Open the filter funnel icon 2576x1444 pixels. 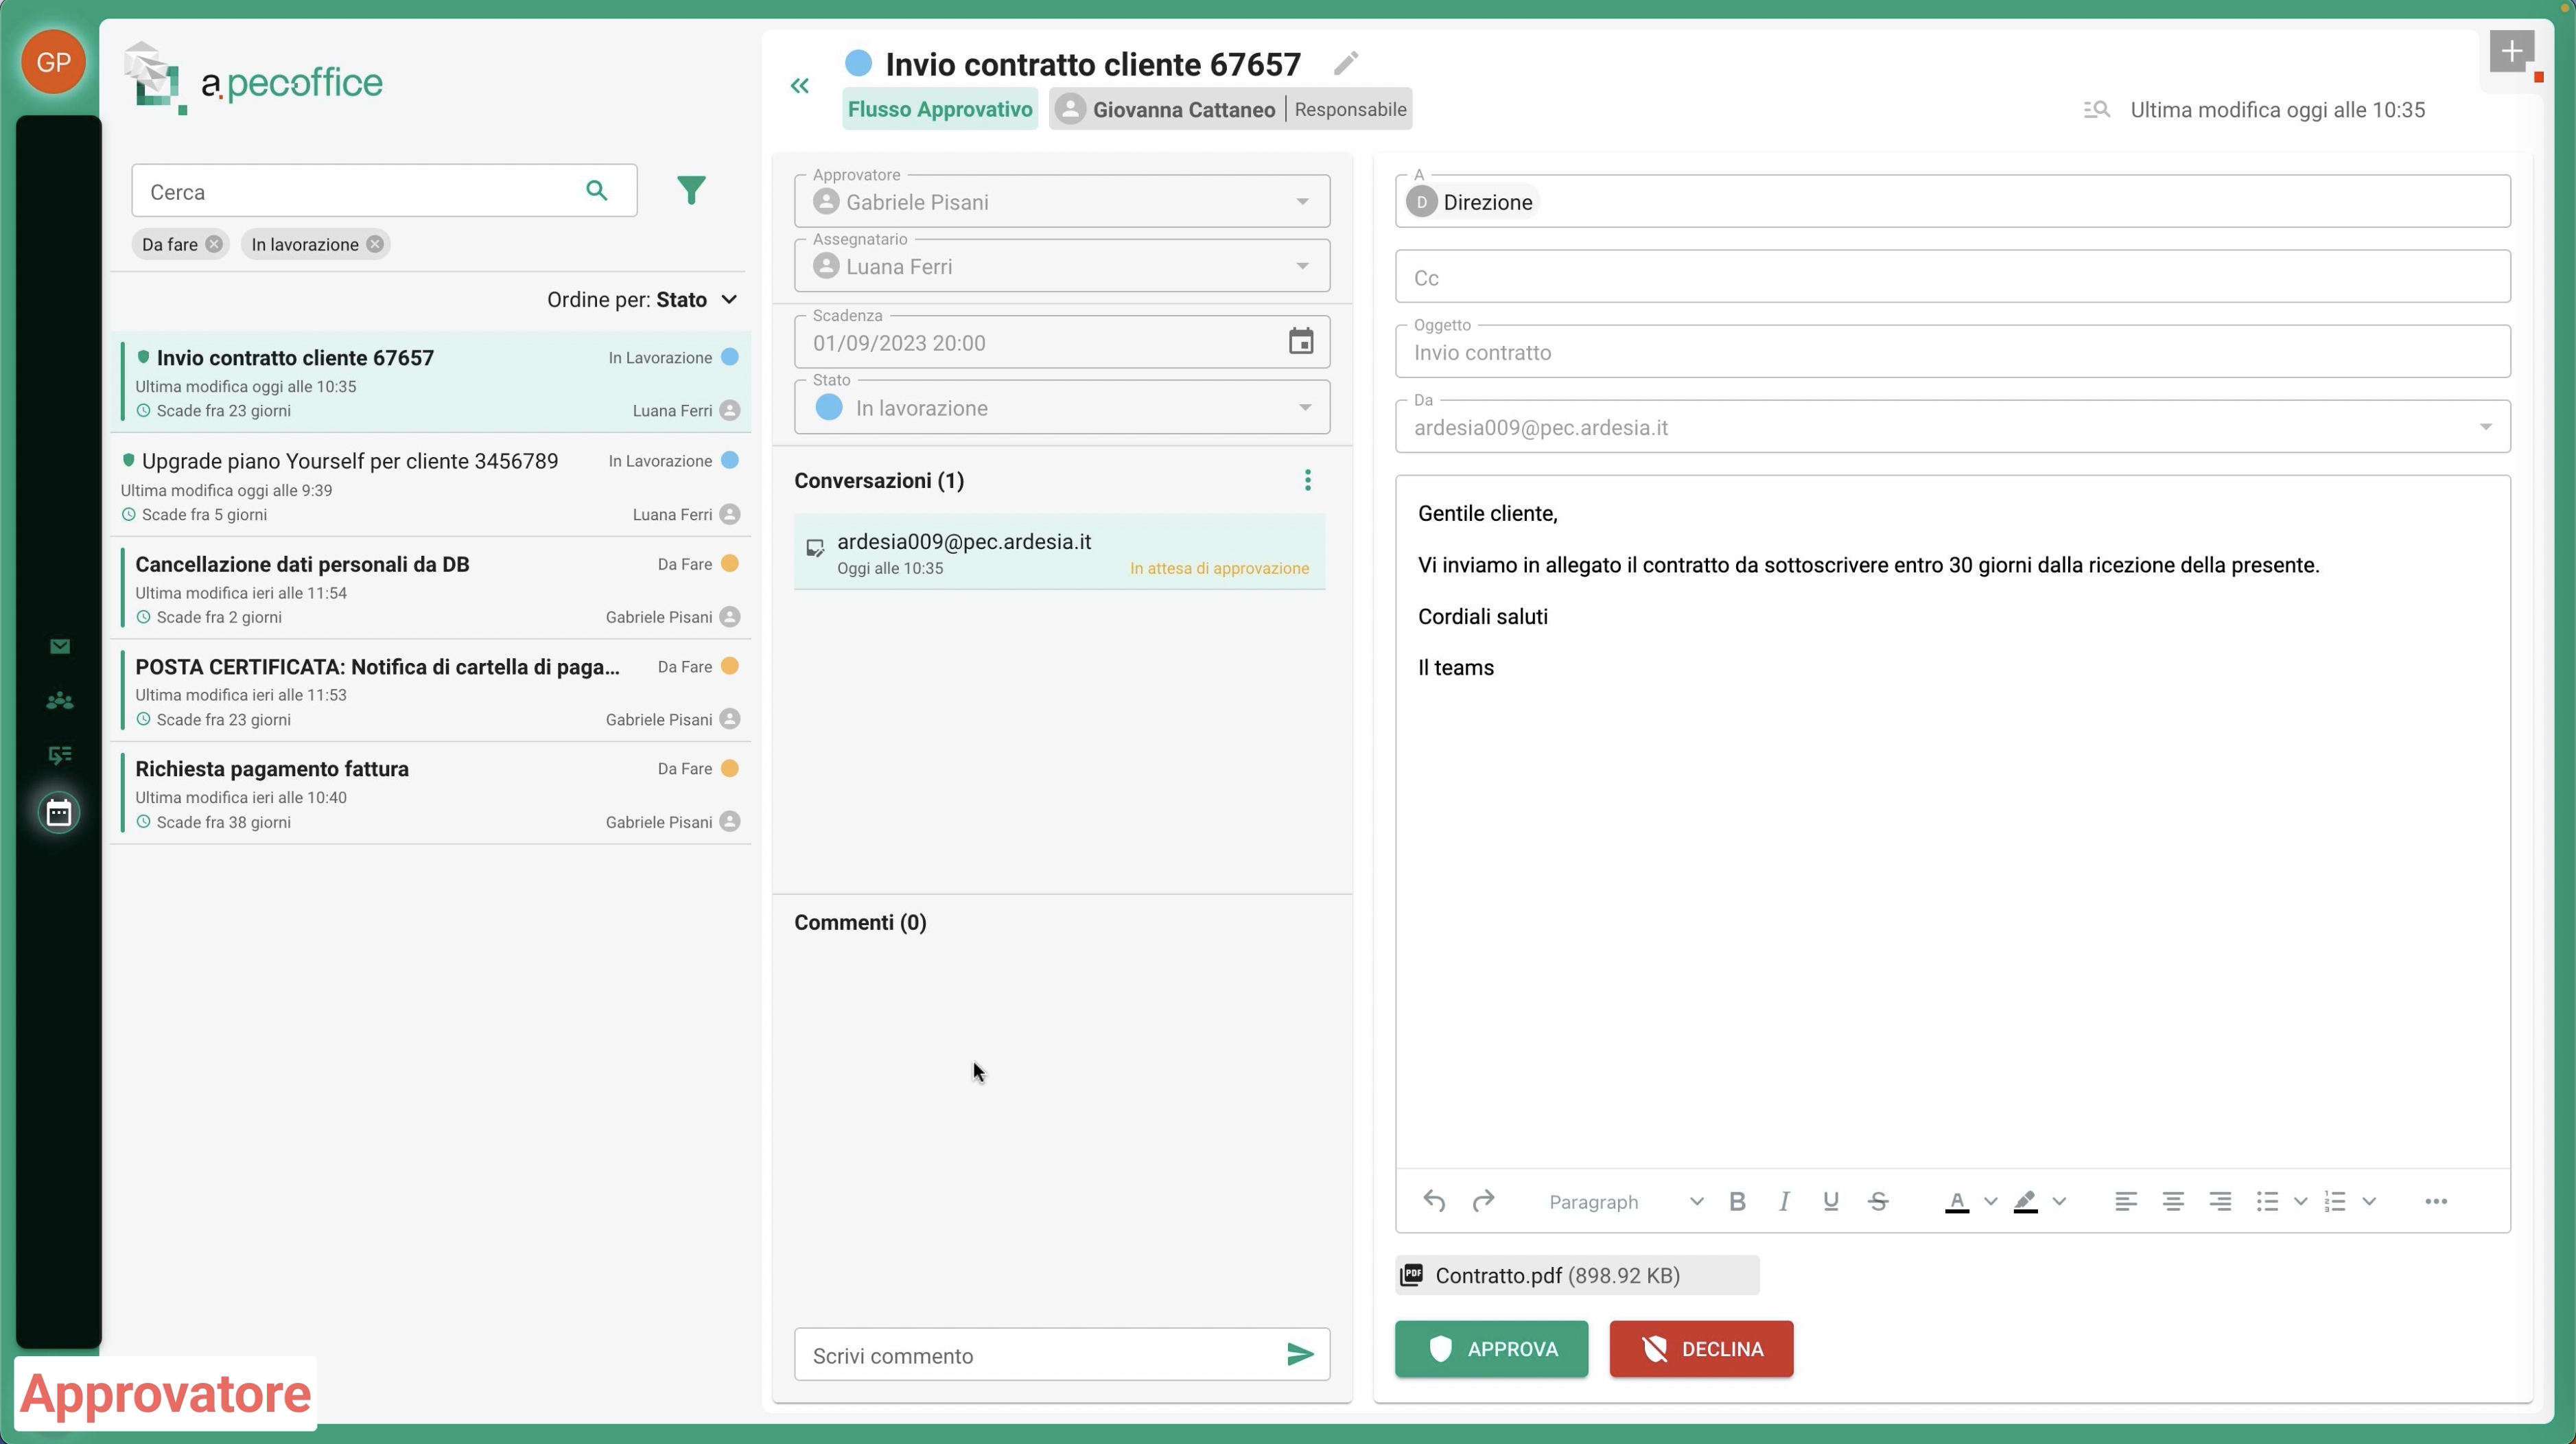(691, 190)
